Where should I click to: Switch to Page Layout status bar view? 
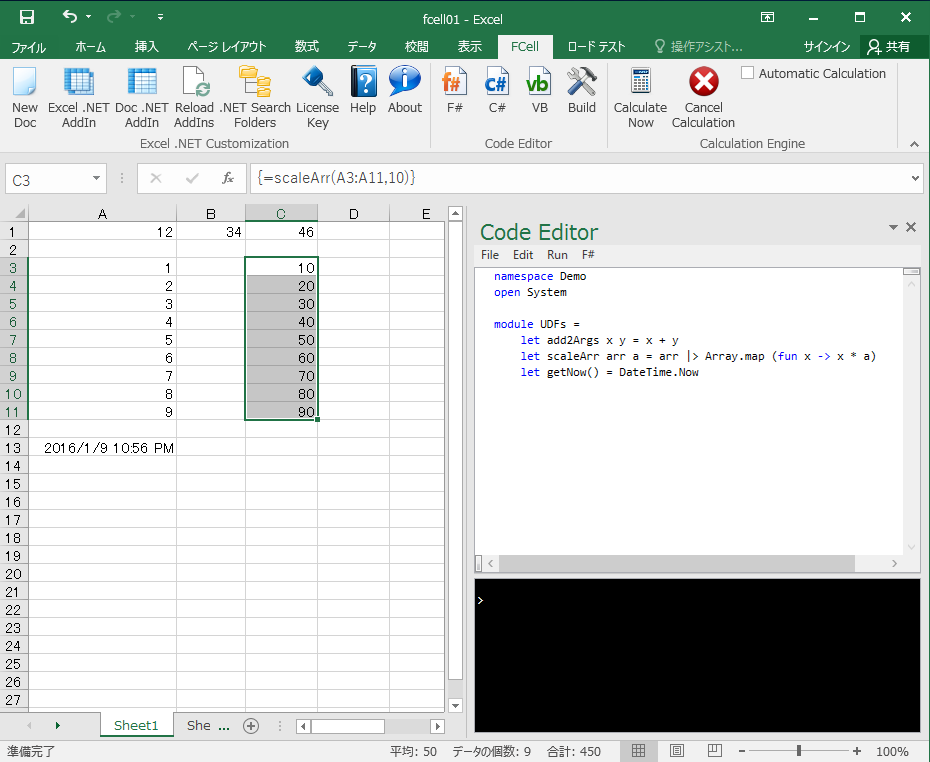pyautogui.click(x=676, y=751)
